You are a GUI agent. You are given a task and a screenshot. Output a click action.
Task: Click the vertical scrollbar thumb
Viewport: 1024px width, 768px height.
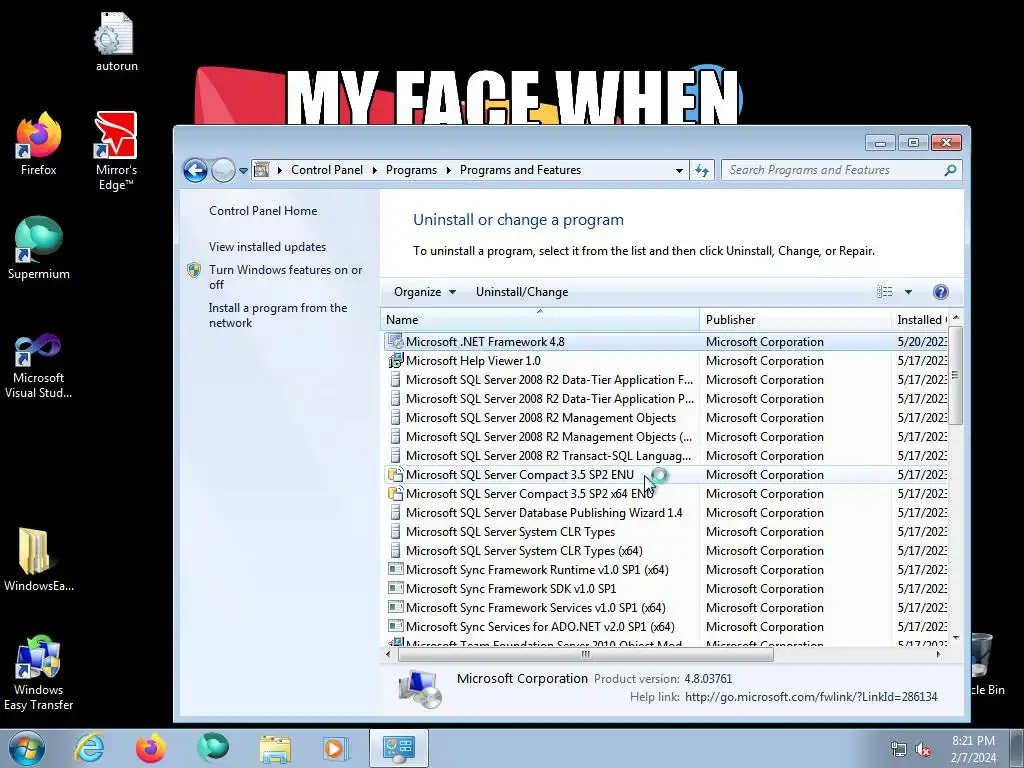click(x=955, y=376)
